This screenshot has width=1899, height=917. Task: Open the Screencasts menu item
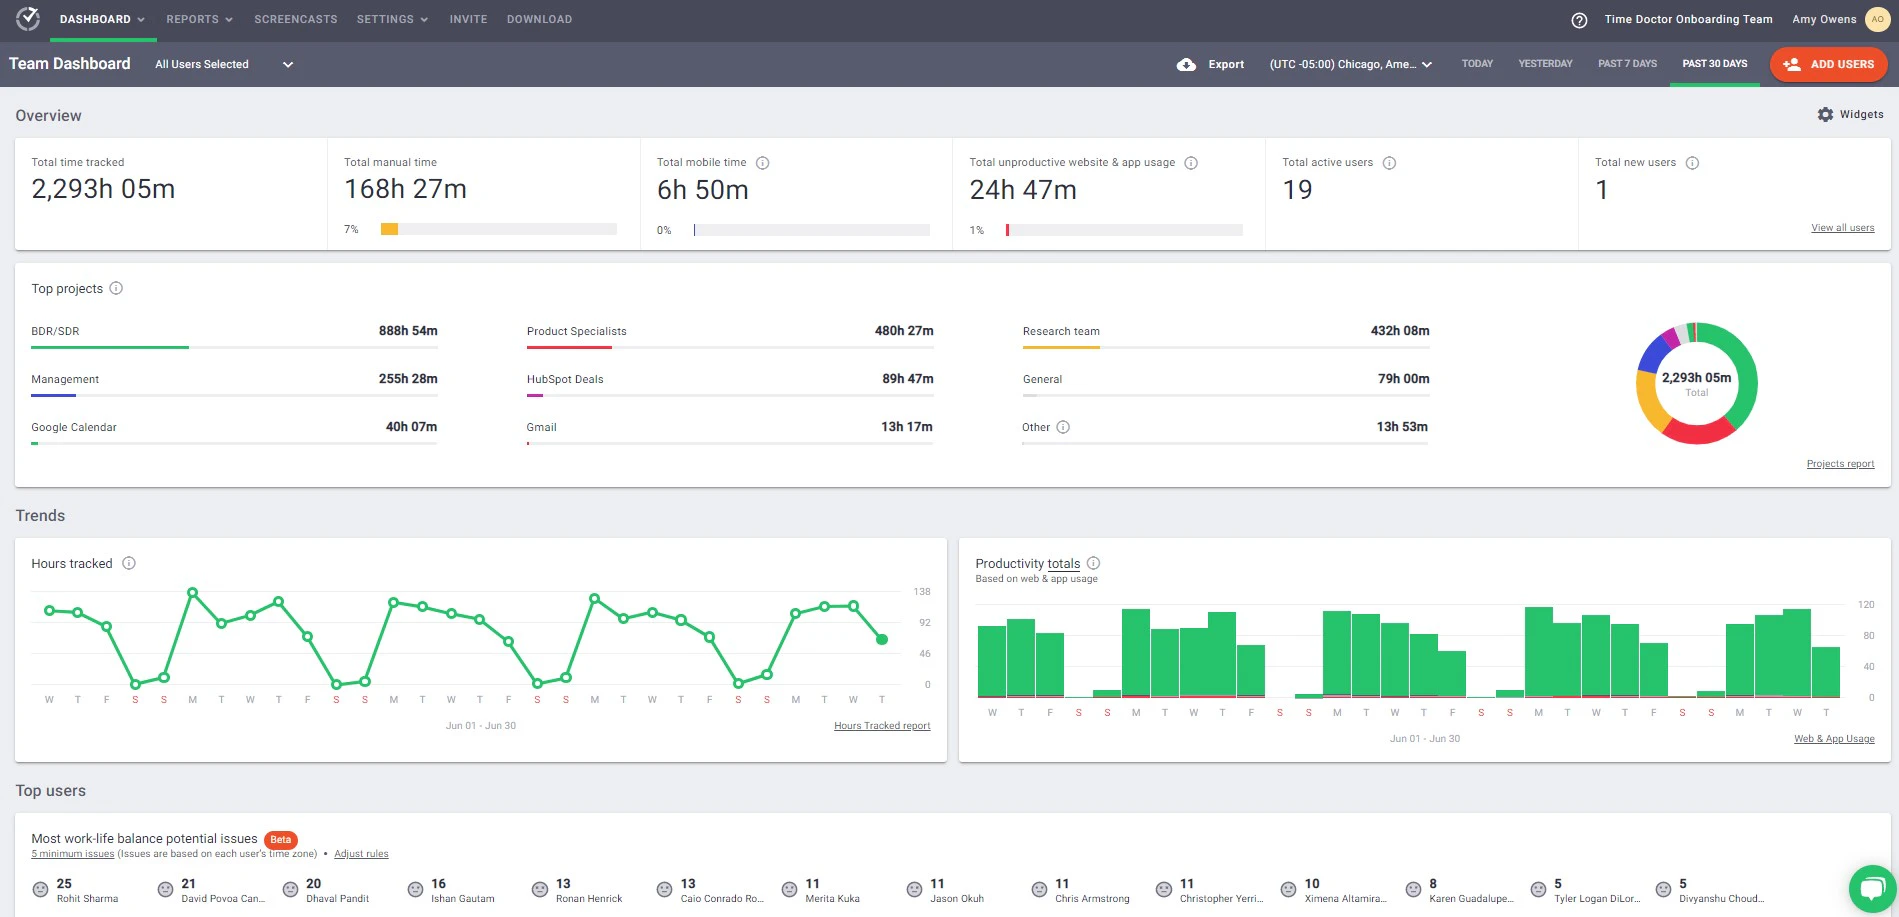(295, 20)
